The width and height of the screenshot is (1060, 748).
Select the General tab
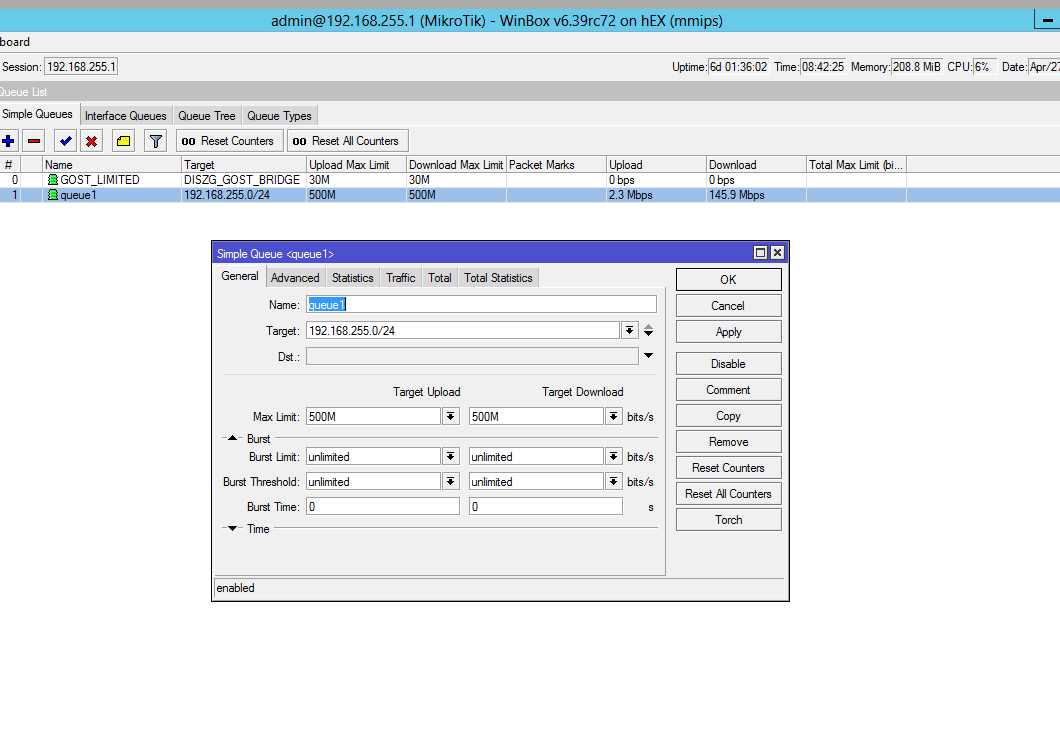240,276
